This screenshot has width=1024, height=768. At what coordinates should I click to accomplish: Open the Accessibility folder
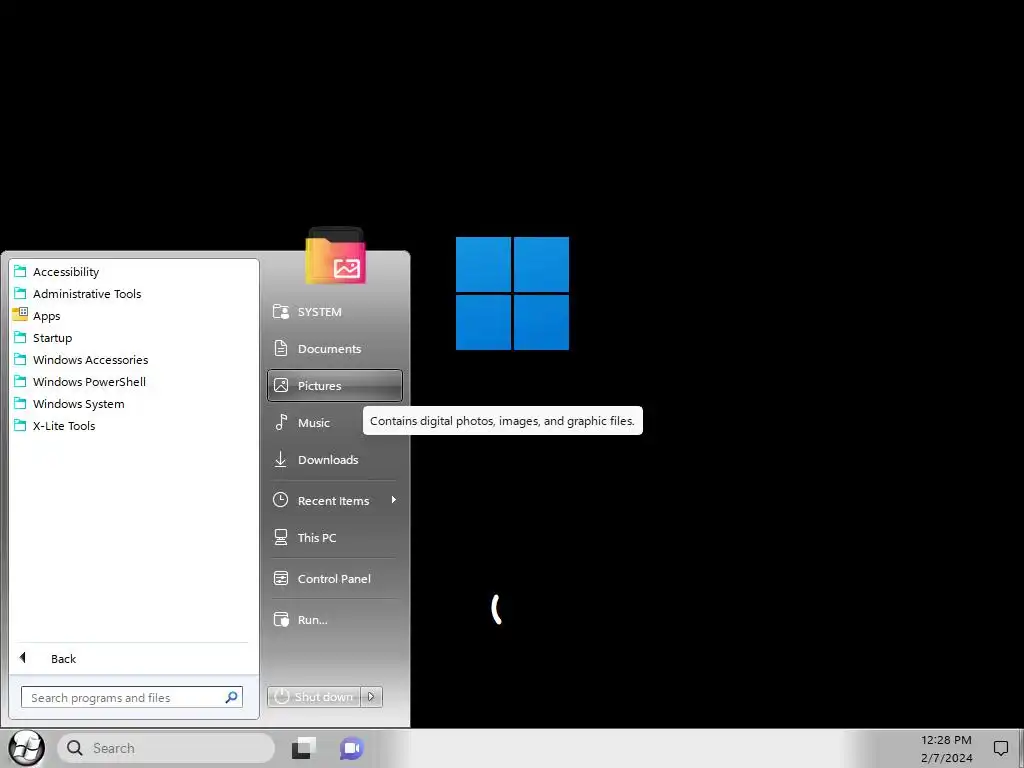(134, 272)
